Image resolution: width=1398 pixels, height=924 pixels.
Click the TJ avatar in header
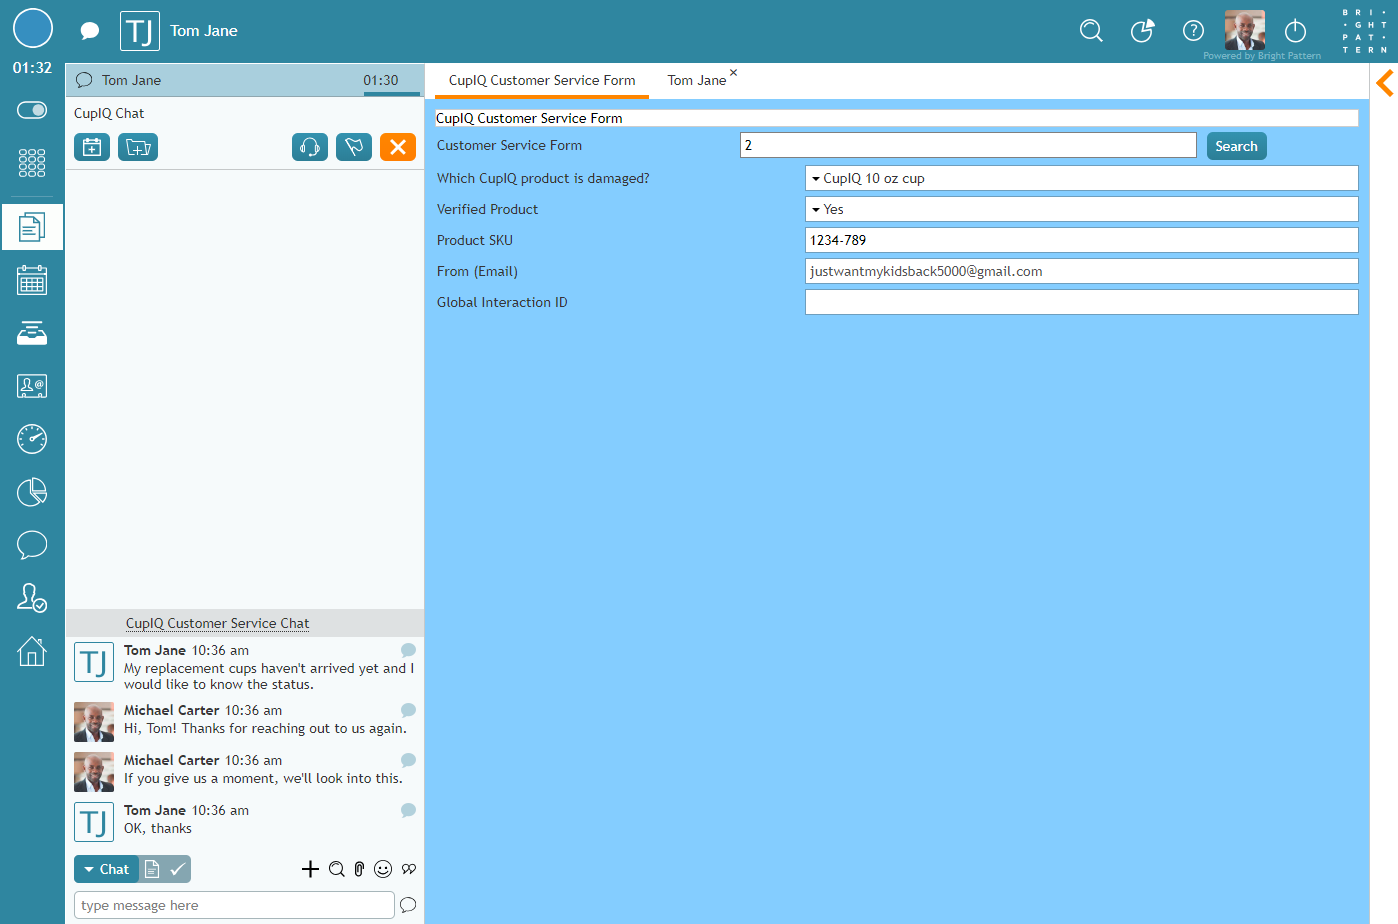click(x=140, y=31)
